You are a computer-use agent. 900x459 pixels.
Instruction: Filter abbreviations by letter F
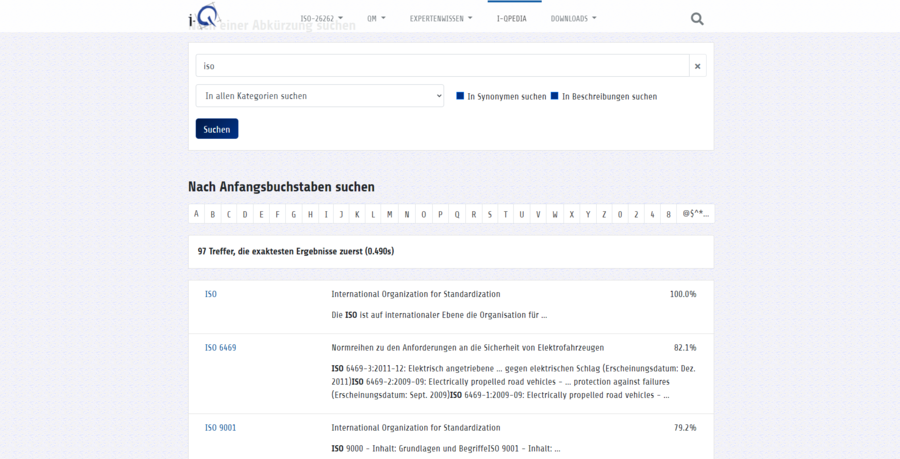point(277,214)
